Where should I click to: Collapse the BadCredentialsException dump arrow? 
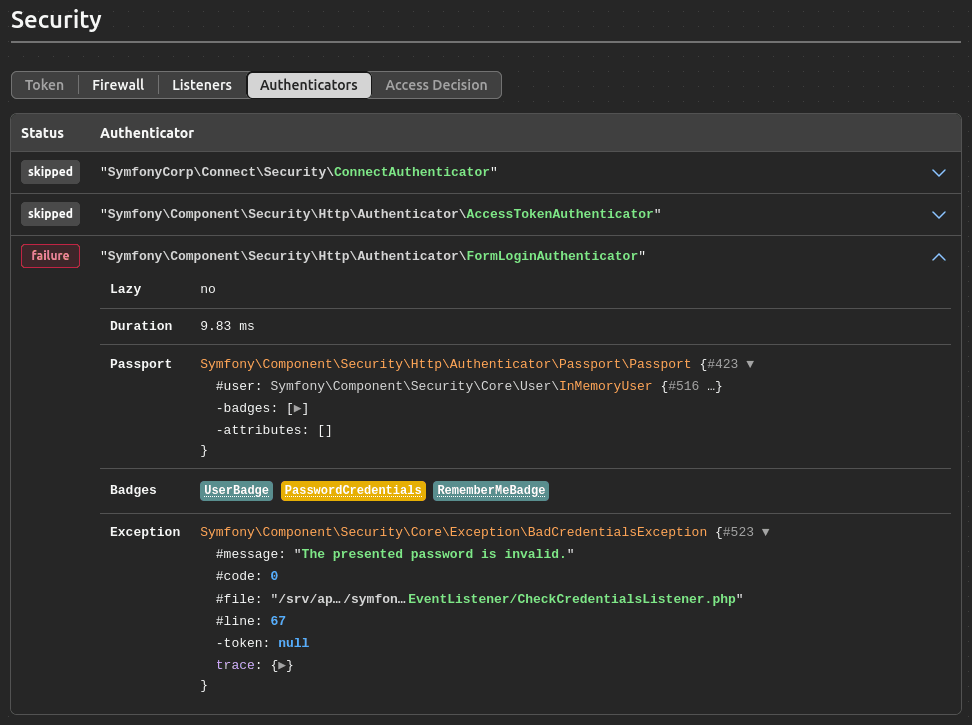(766, 532)
